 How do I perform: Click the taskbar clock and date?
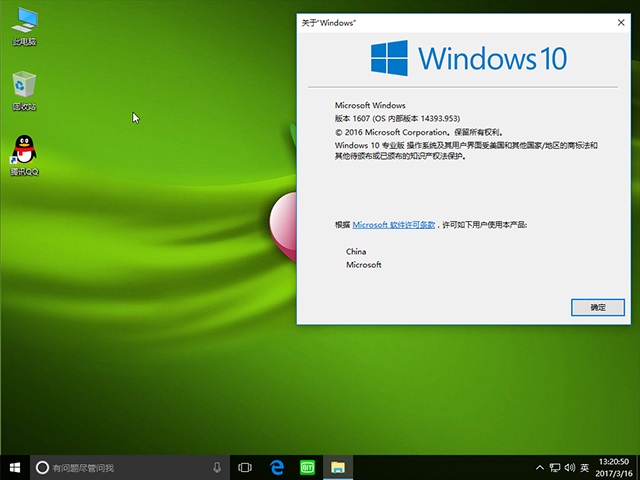(x=616, y=467)
